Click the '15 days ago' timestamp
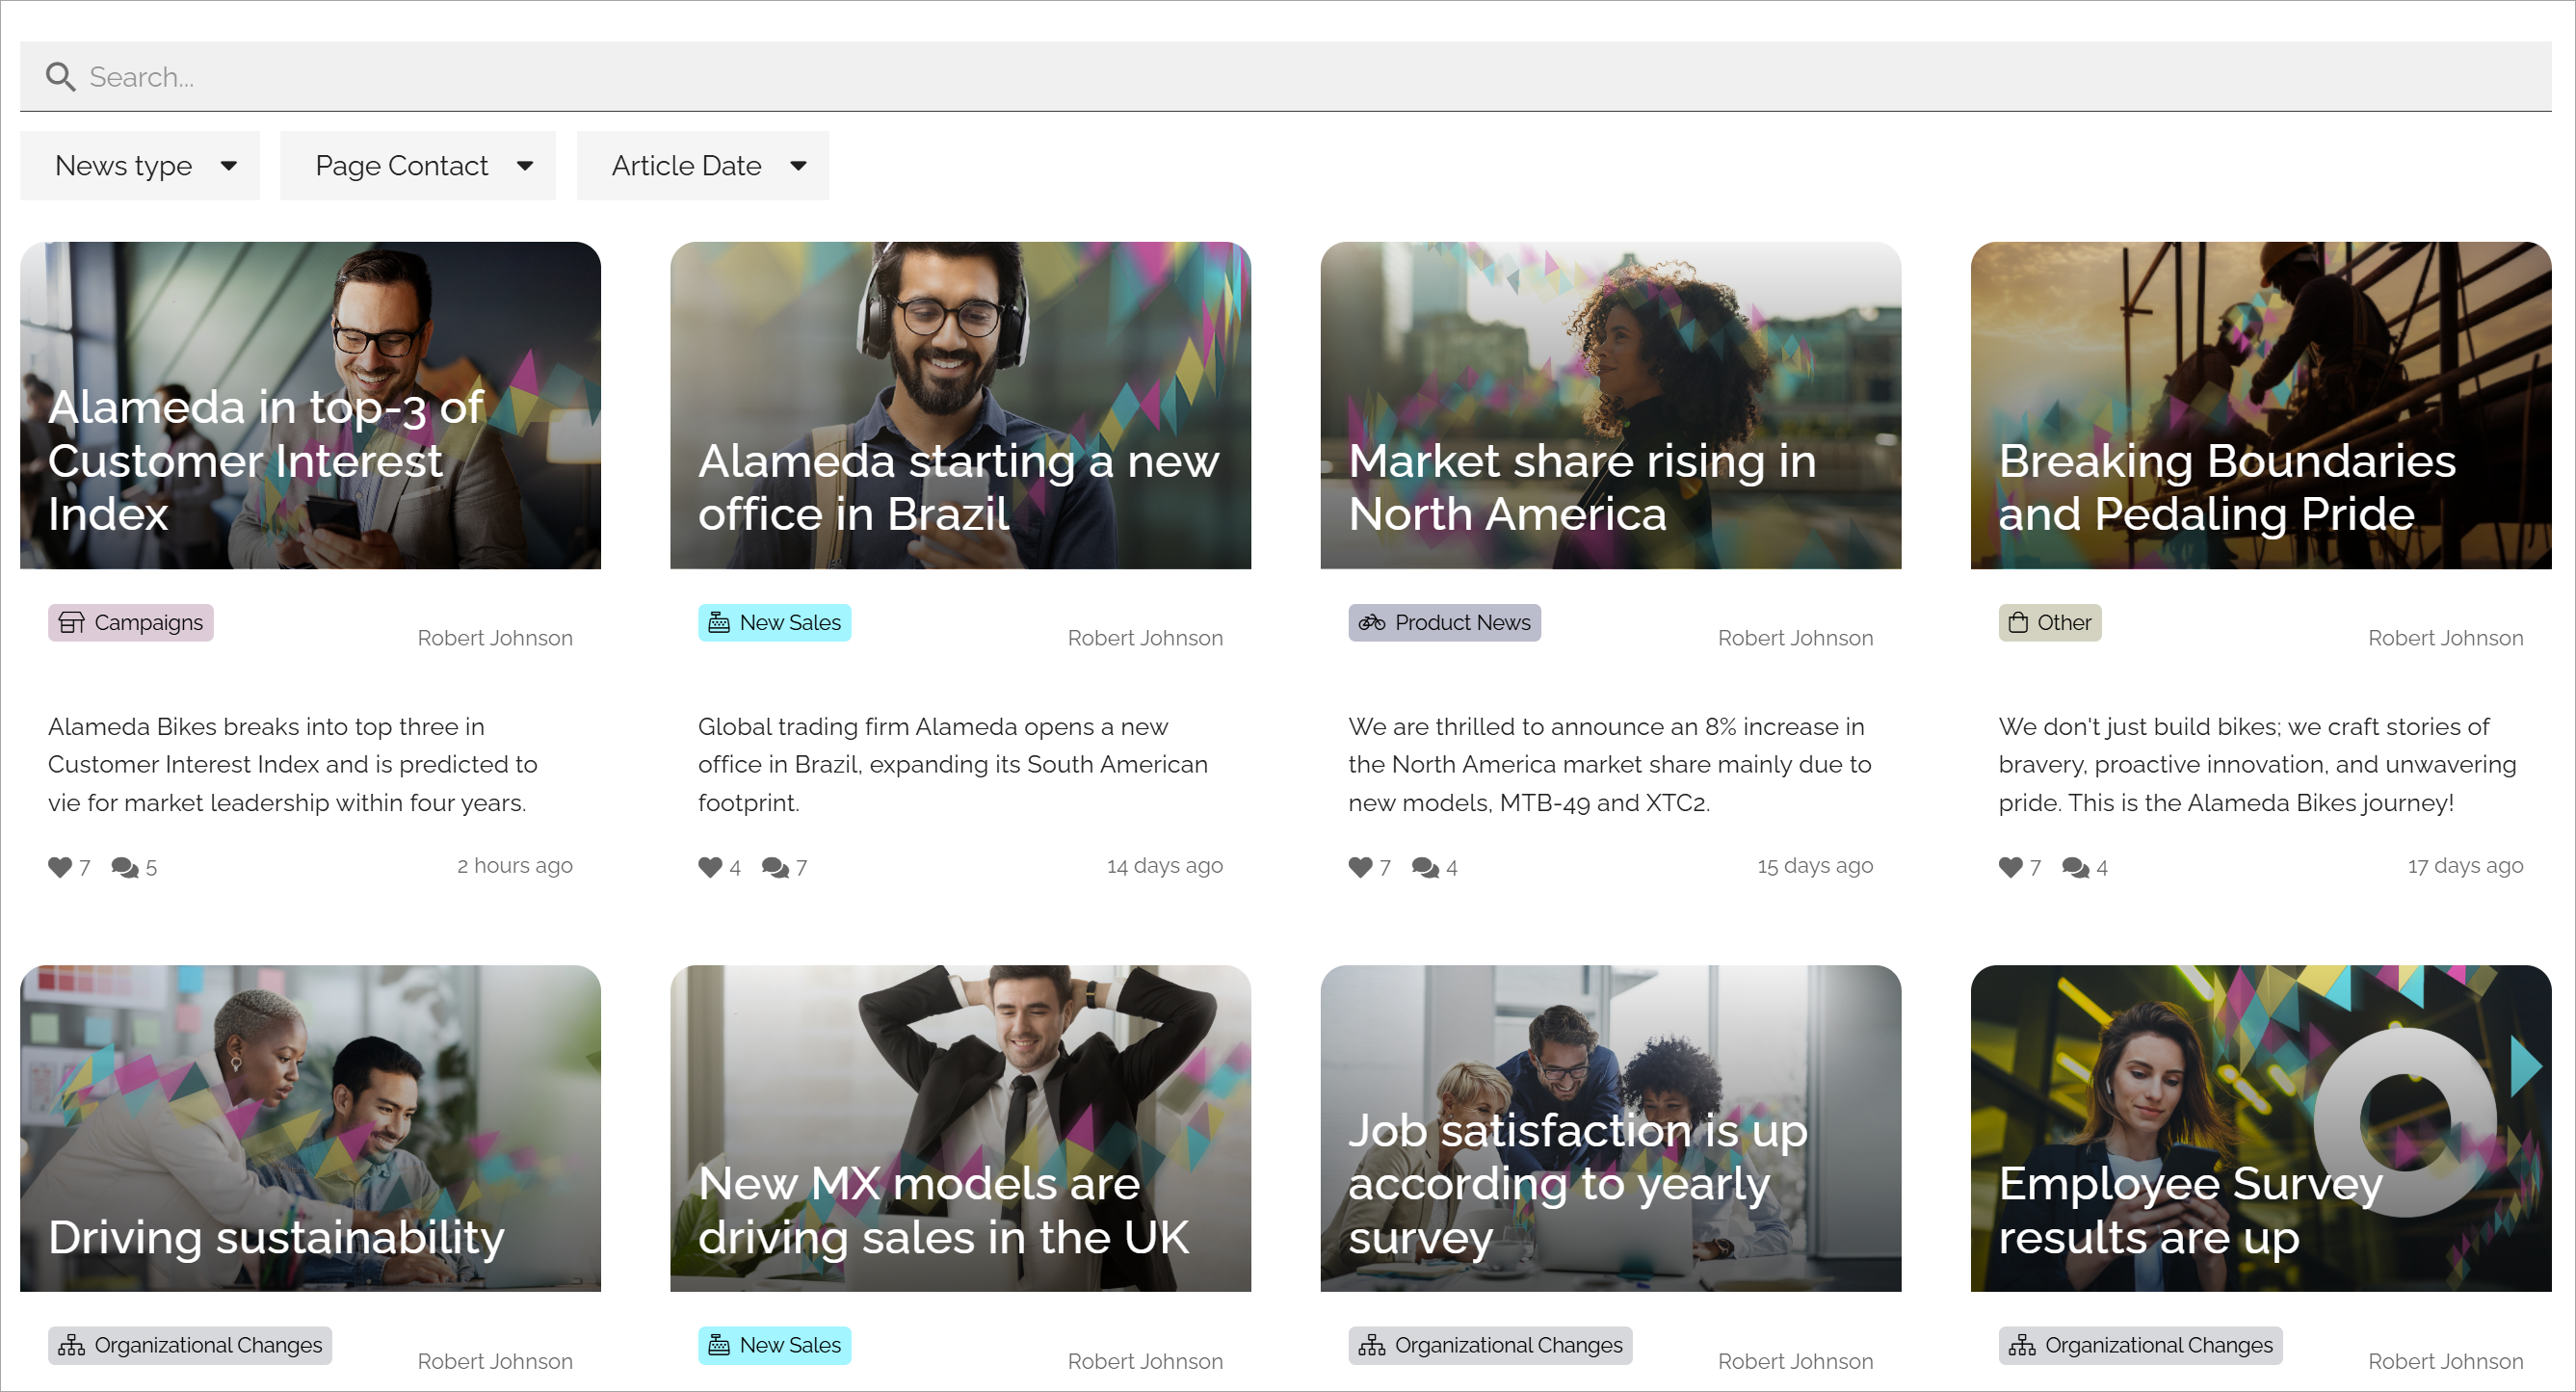Viewport: 2576px width, 1392px height. (1815, 866)
